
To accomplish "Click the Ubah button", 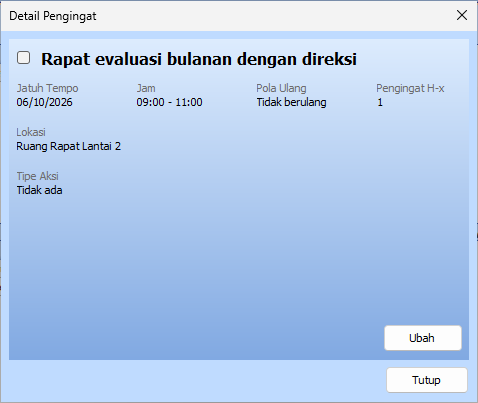I will tap(423, 338).
